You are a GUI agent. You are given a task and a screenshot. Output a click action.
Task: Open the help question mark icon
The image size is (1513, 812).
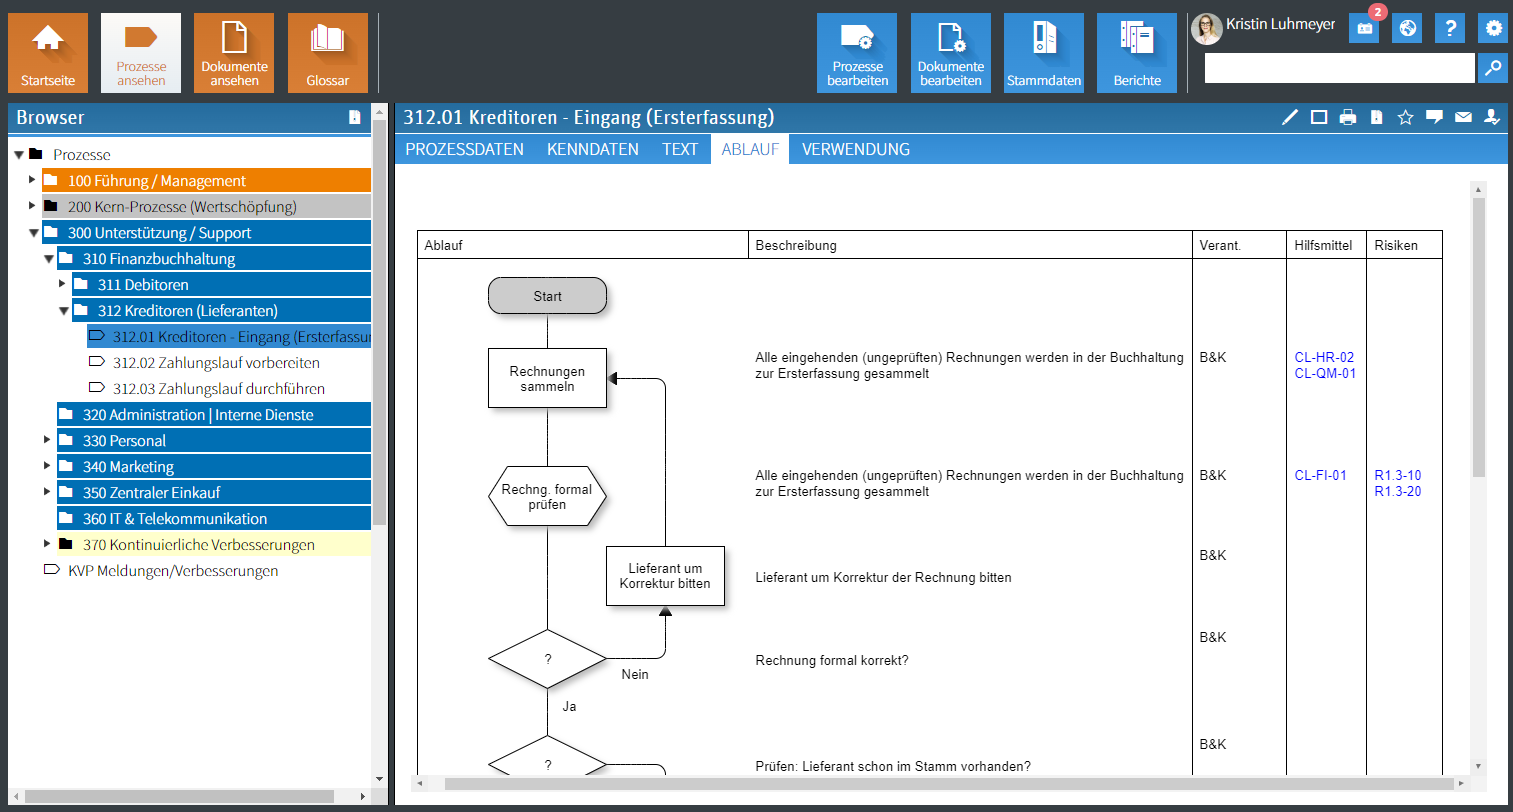pyautogui.click(x=1450, y=28)
